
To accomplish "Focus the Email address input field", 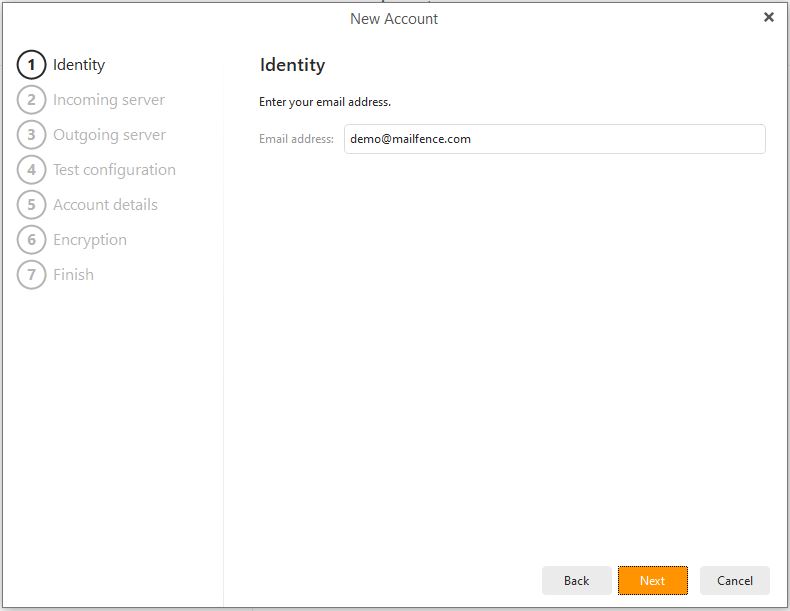I will click(x=555, y=139).
